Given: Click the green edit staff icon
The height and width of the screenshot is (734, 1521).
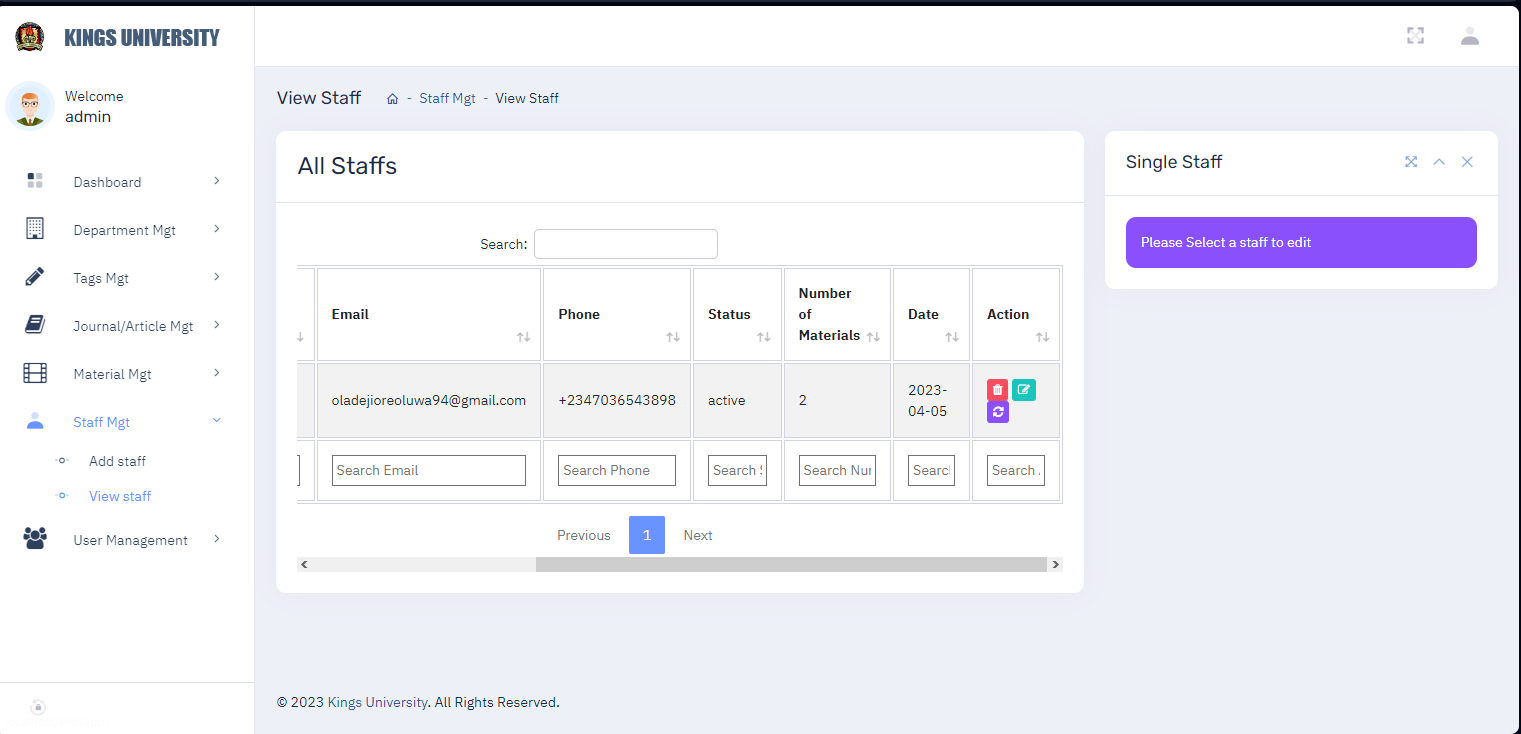Looking at the screenshot, I should [x=1023, y=390].
